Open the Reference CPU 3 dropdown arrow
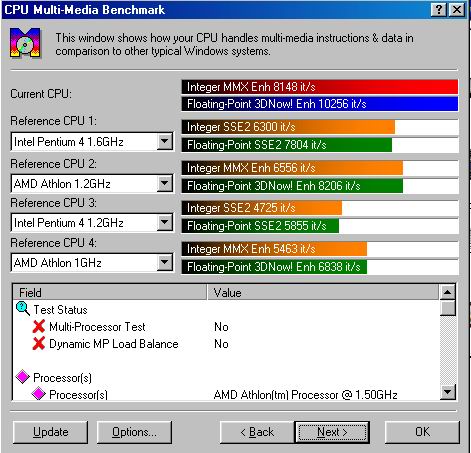Viewport: 471px width, 453px height. (165, 222)
